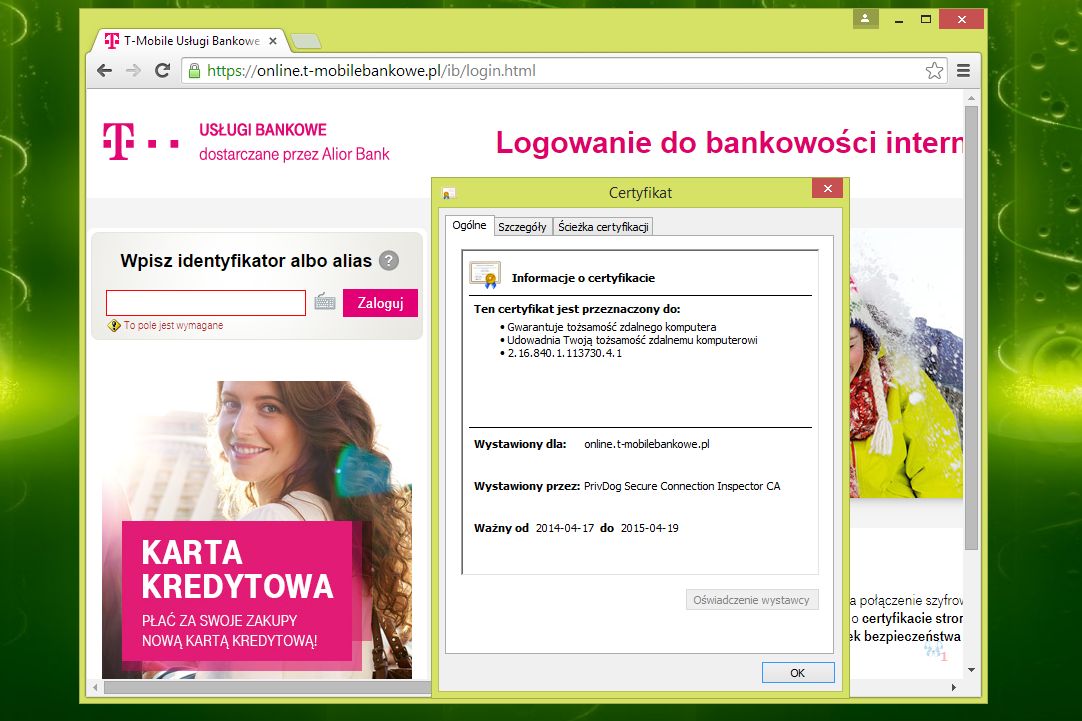Close the Certyfikat dialog
Screen dimensions: 1082x721
pos(827,188)
